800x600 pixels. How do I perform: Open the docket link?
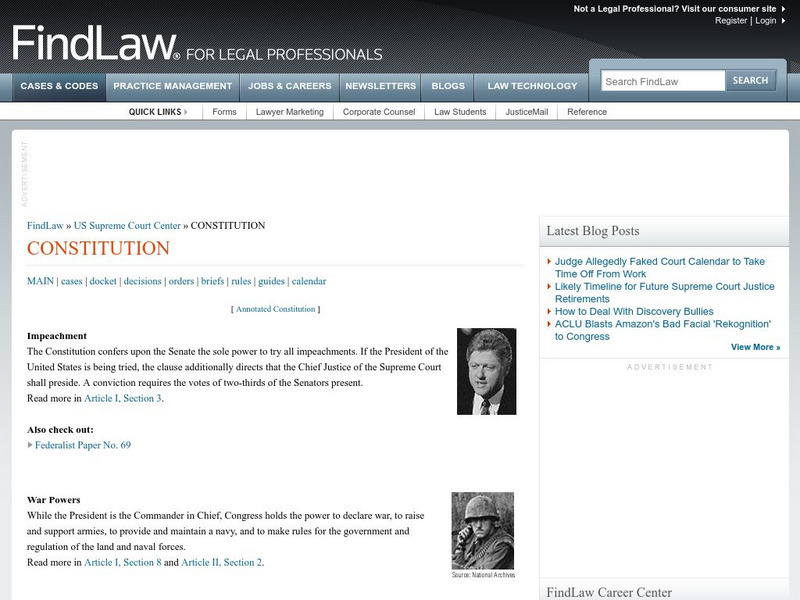tap(103, 281)
